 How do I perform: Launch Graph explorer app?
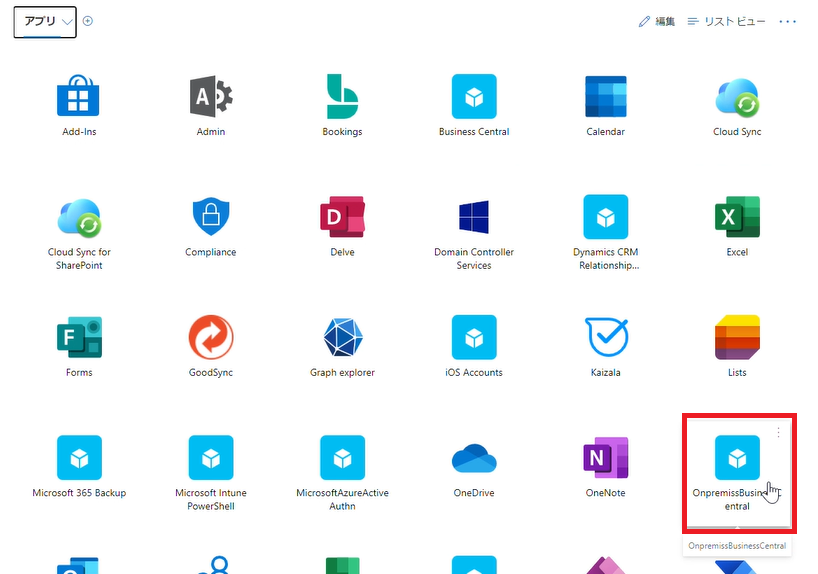(x=343, y=337)
